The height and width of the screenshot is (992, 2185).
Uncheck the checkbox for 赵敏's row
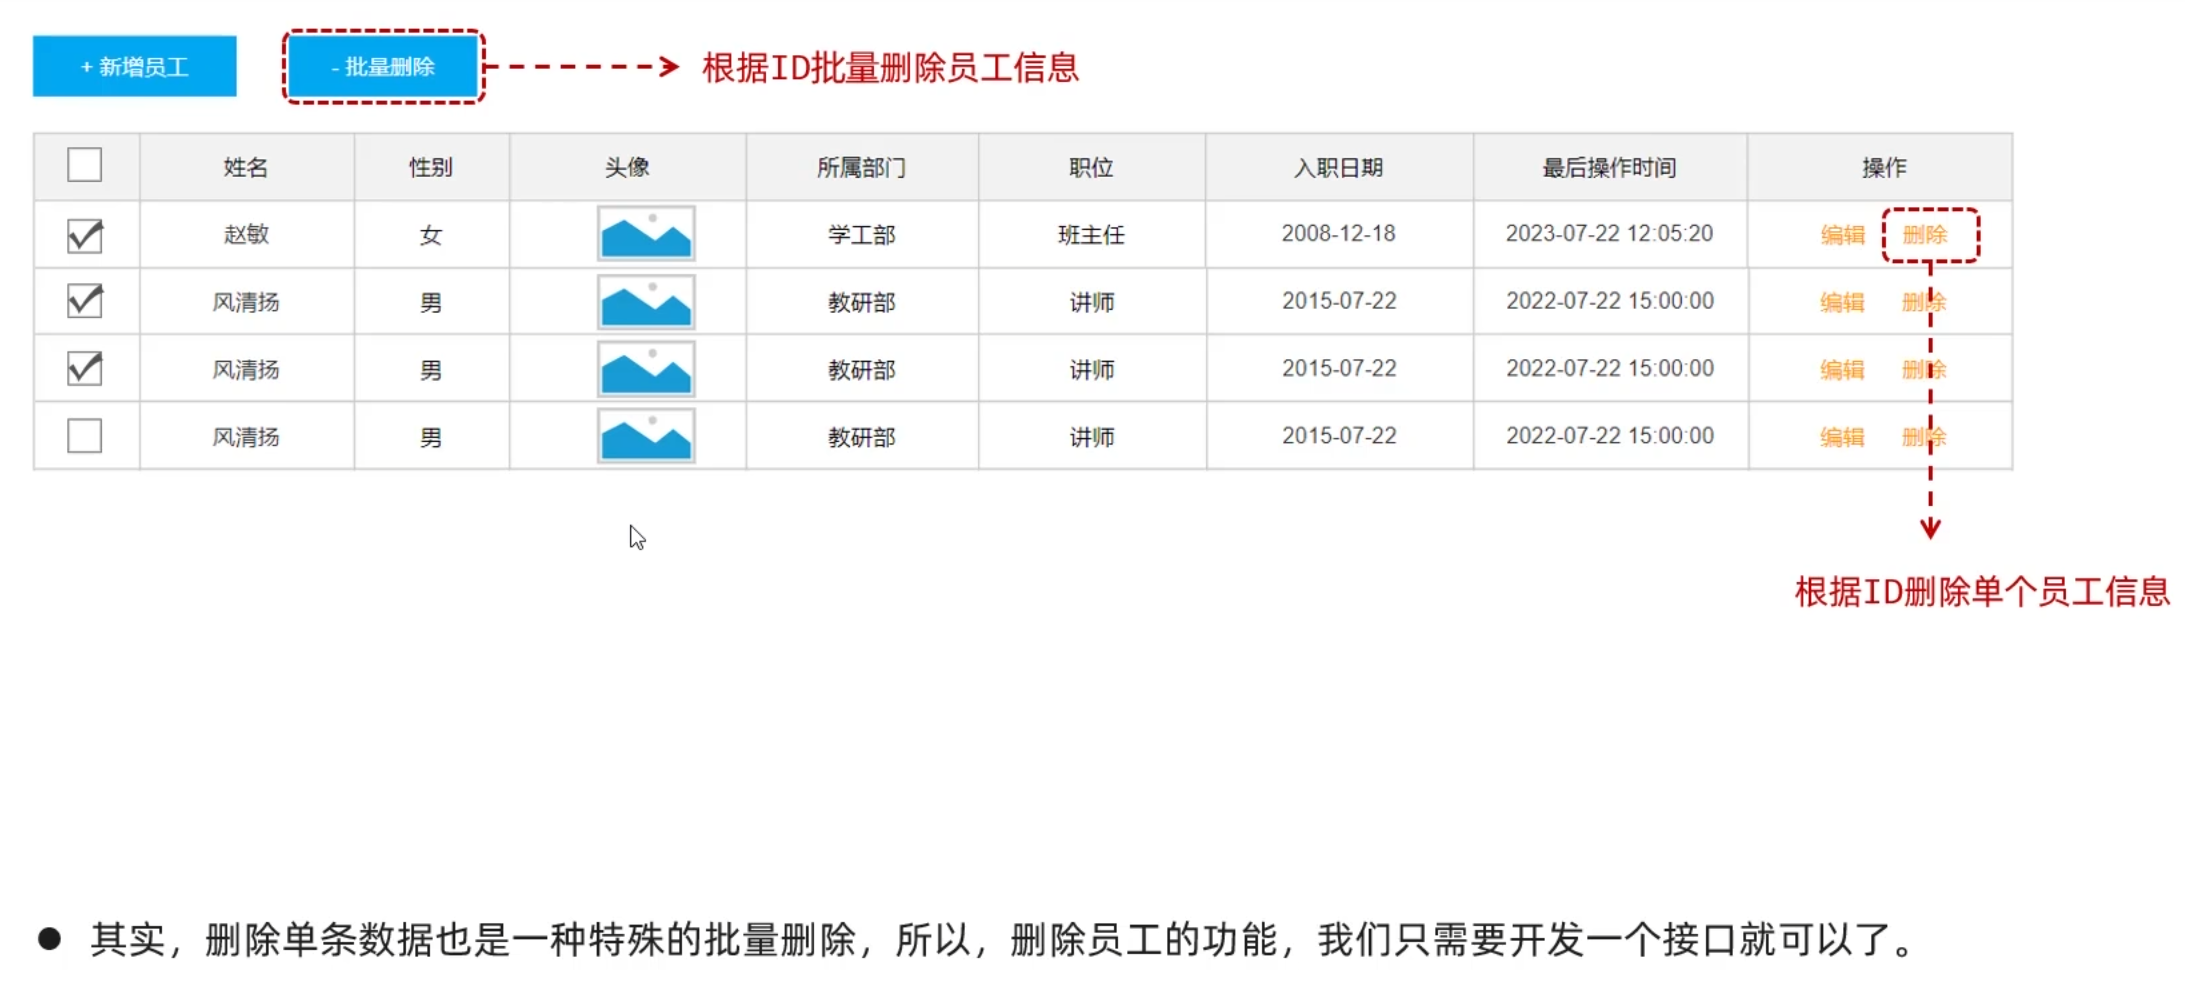click(x=85, y=236)
